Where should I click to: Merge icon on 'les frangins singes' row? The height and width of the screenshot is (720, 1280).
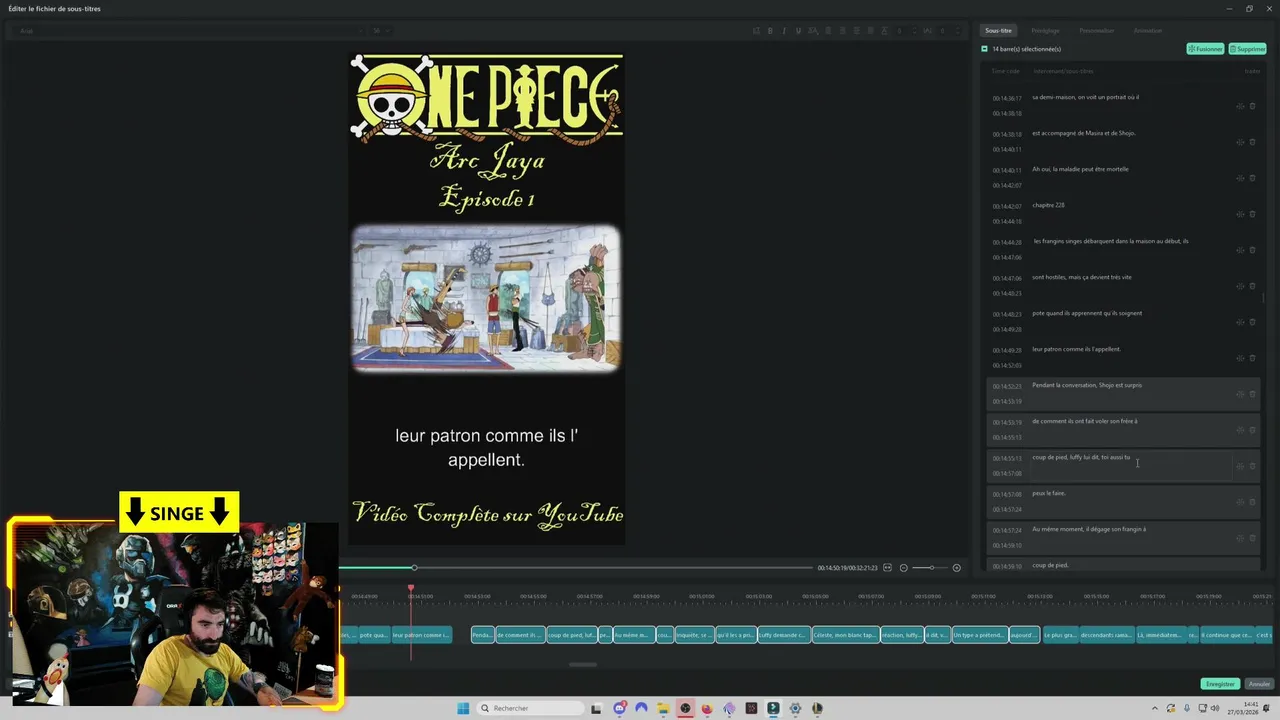[x=1240, y=250]
